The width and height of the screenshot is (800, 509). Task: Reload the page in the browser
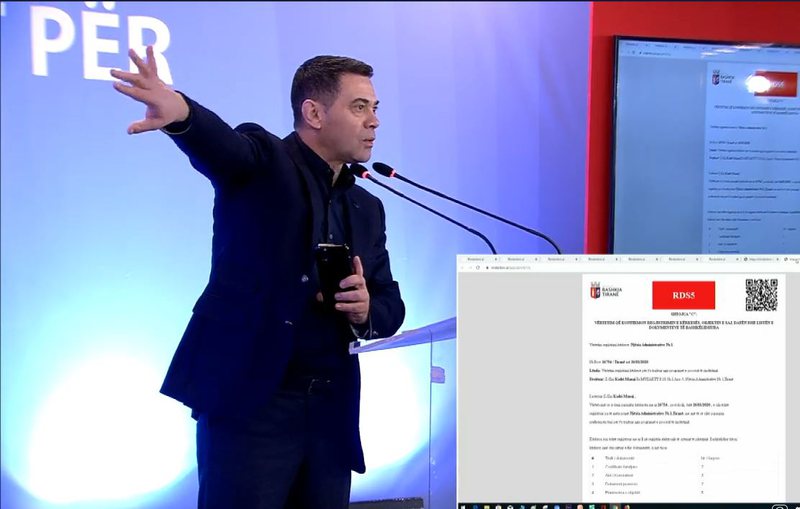click(x=478, y=268)
